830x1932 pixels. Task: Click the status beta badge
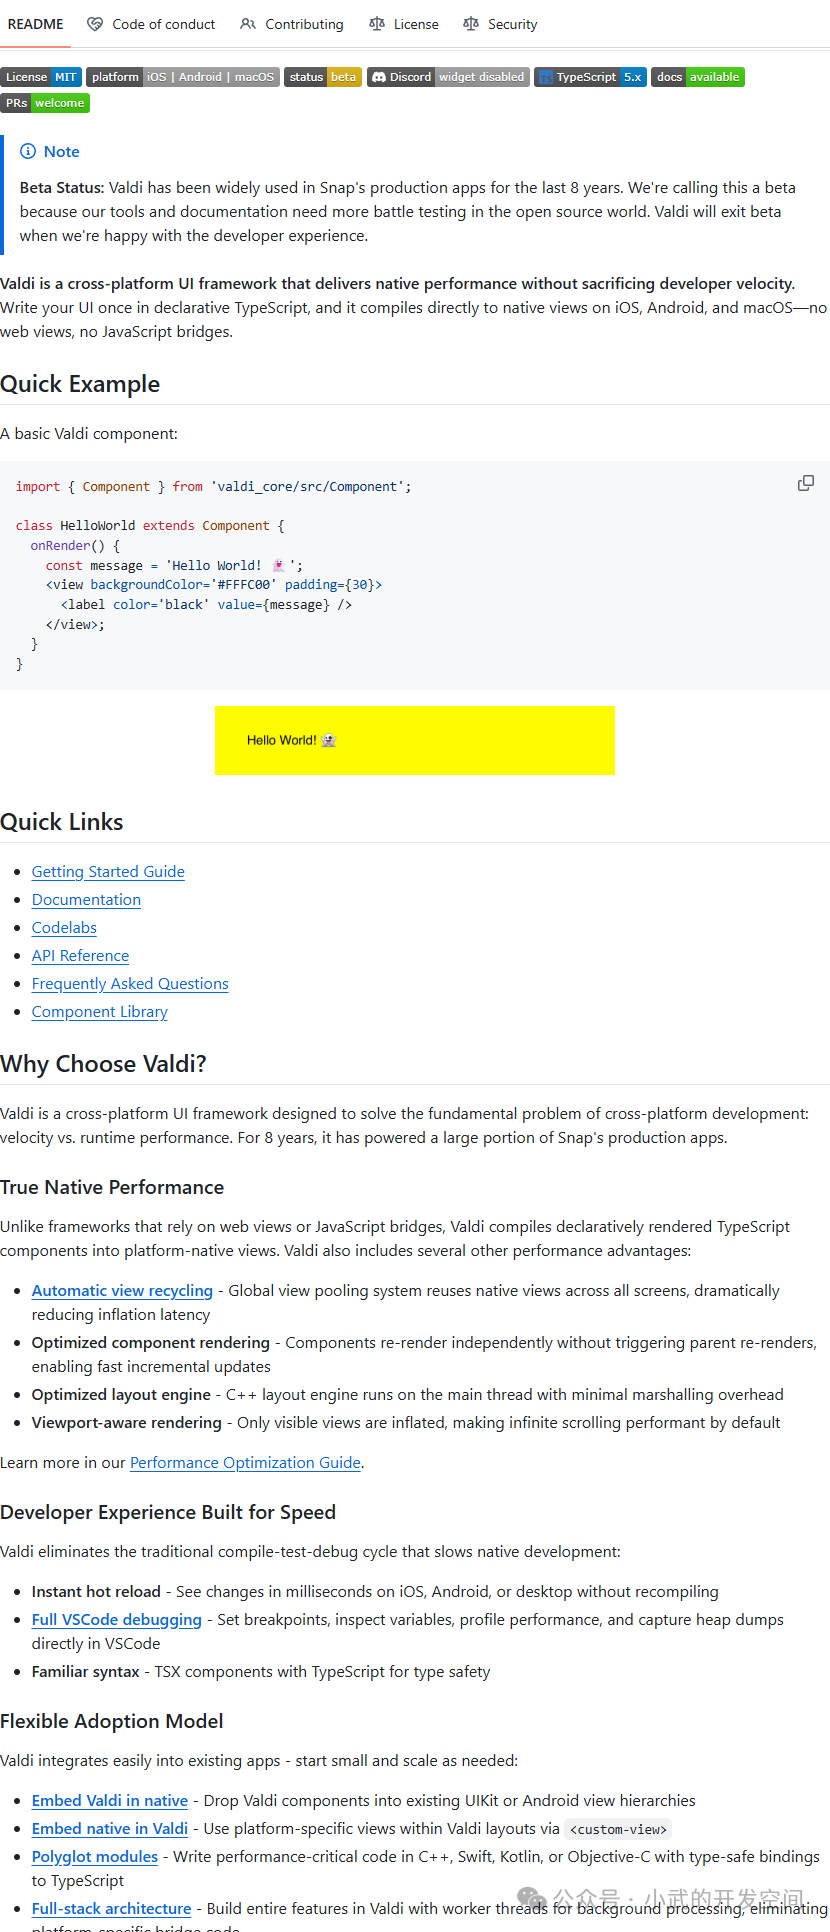click(323, 77)
